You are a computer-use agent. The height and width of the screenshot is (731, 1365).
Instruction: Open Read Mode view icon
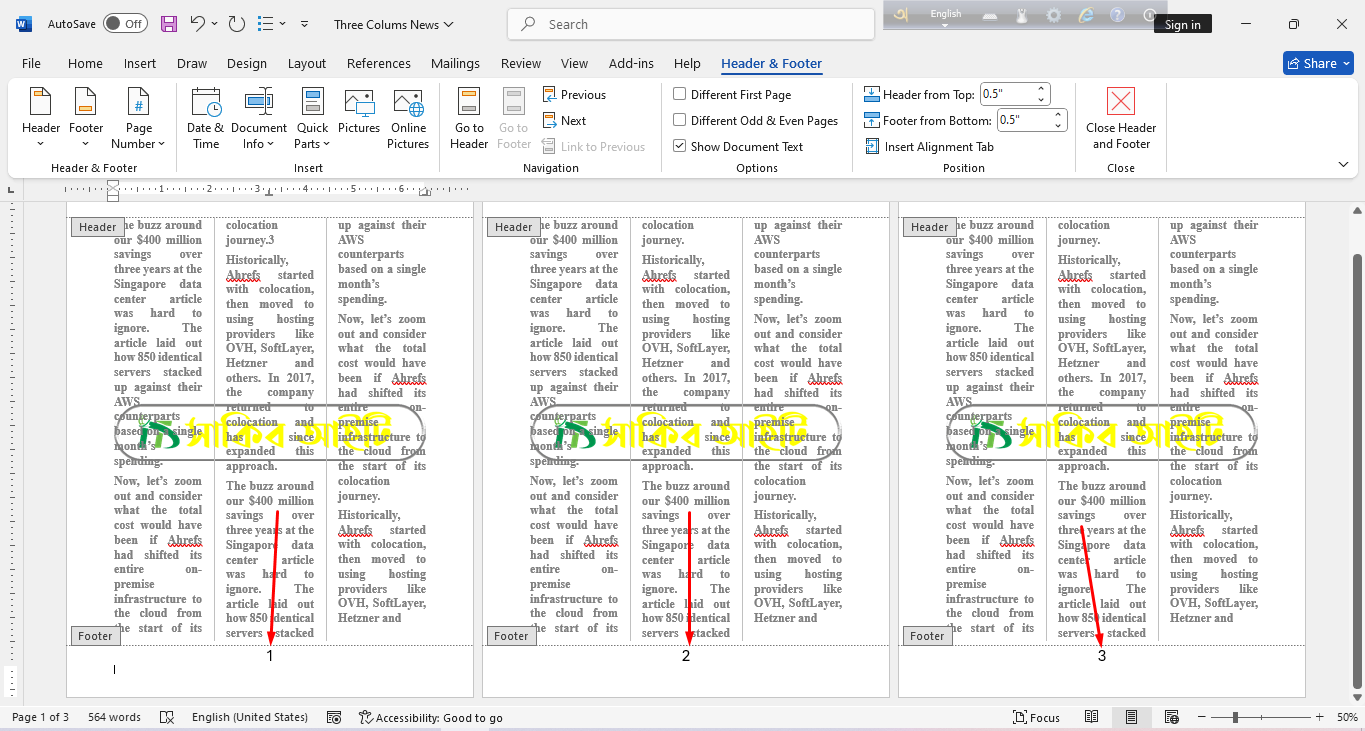(1092, 717)
